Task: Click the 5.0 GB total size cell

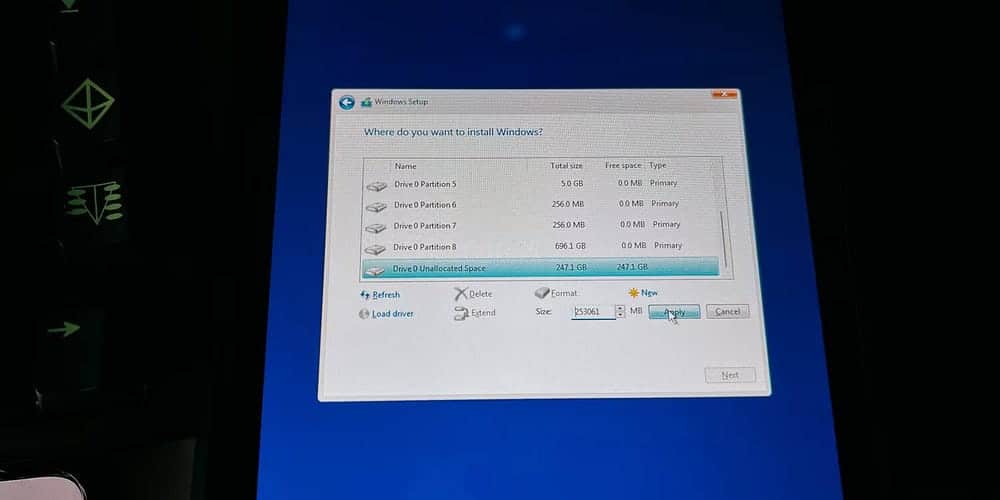Action: pos(572,183)
